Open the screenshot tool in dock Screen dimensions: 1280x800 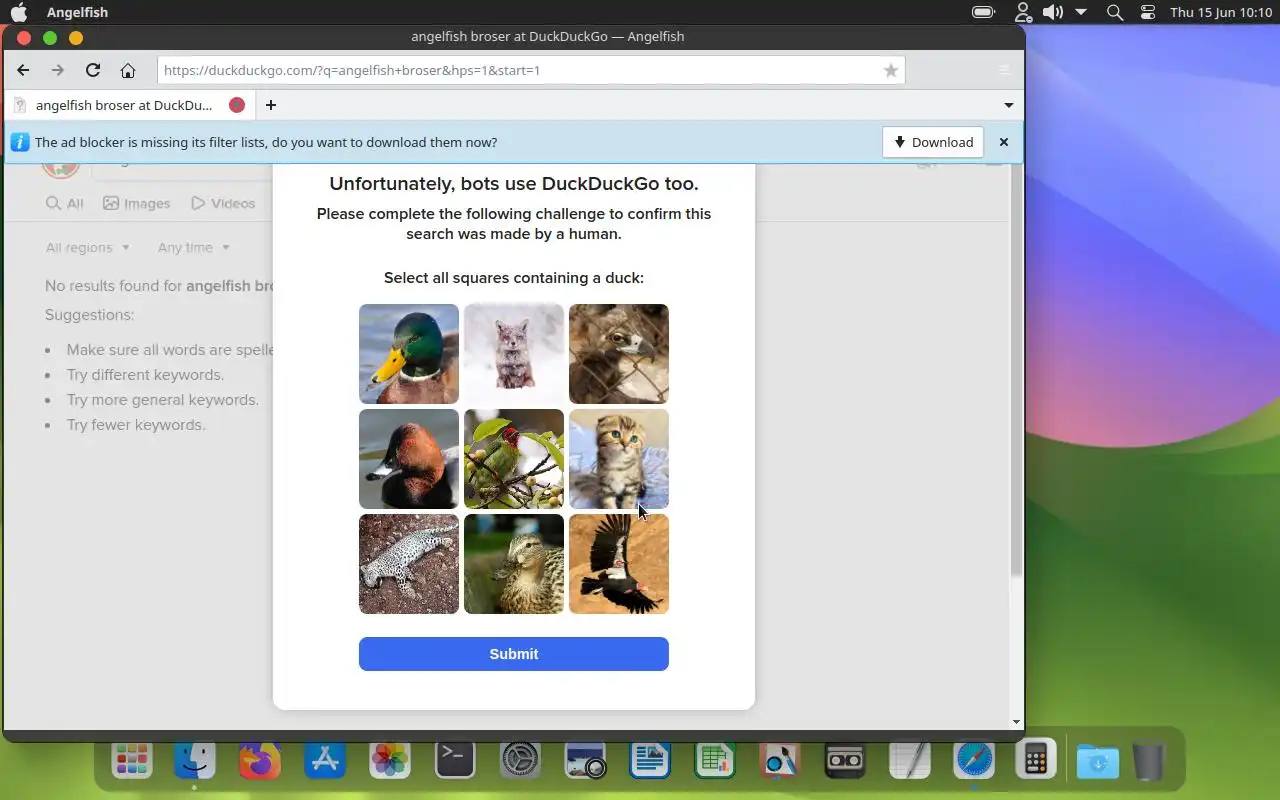click(x=585, y=760)
